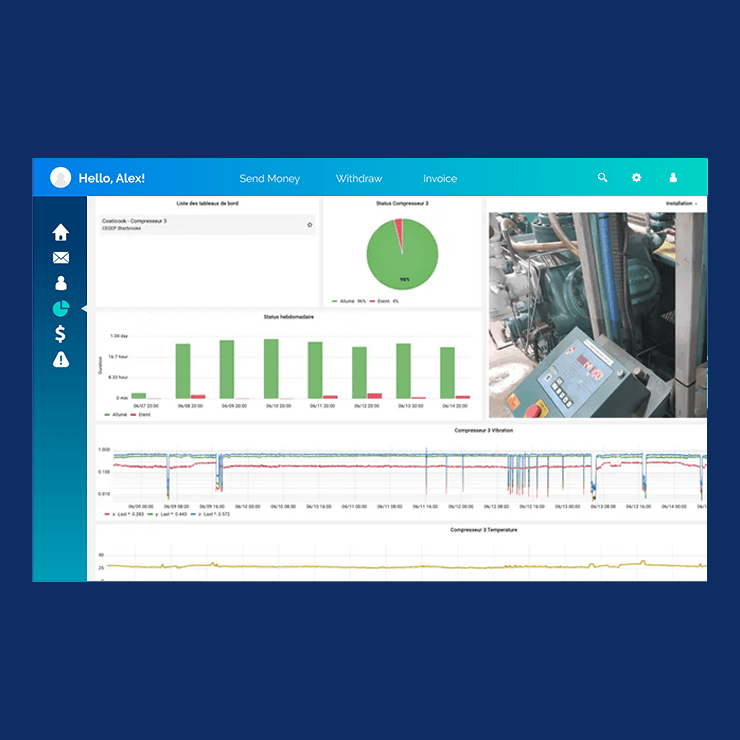740x740 pixels.
Task: Open the warning alert triangle icon
Action: coord(61,360)
